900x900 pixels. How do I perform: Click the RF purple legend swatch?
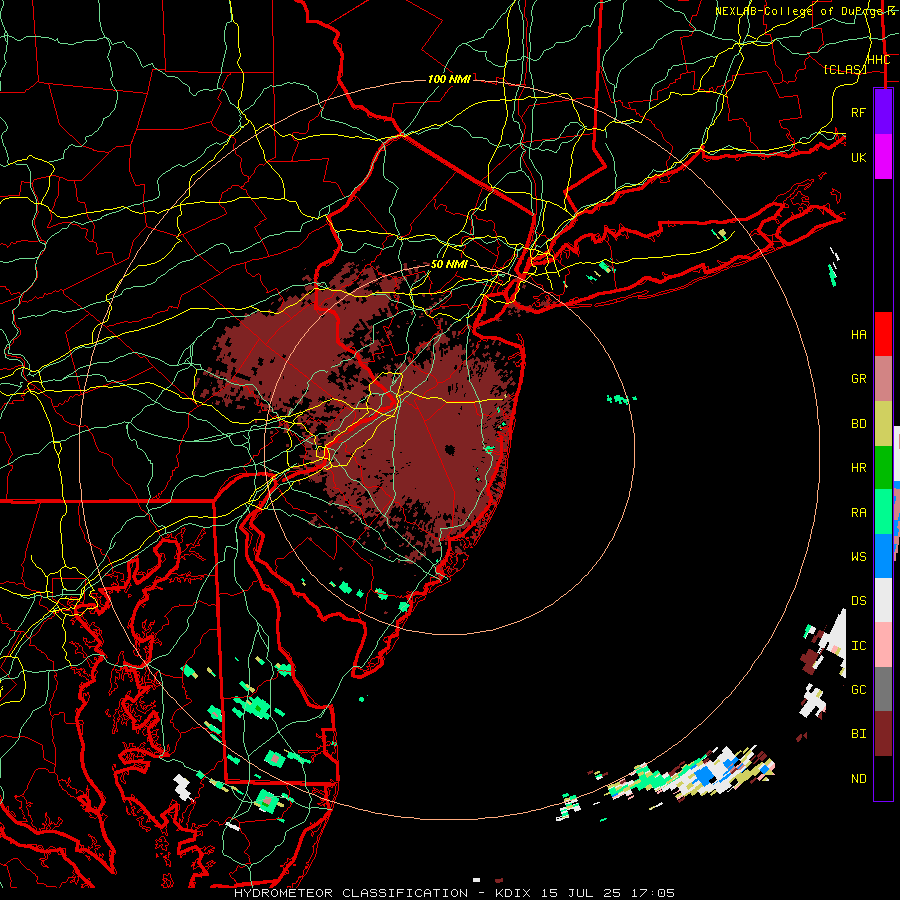[x=883, y=112]
